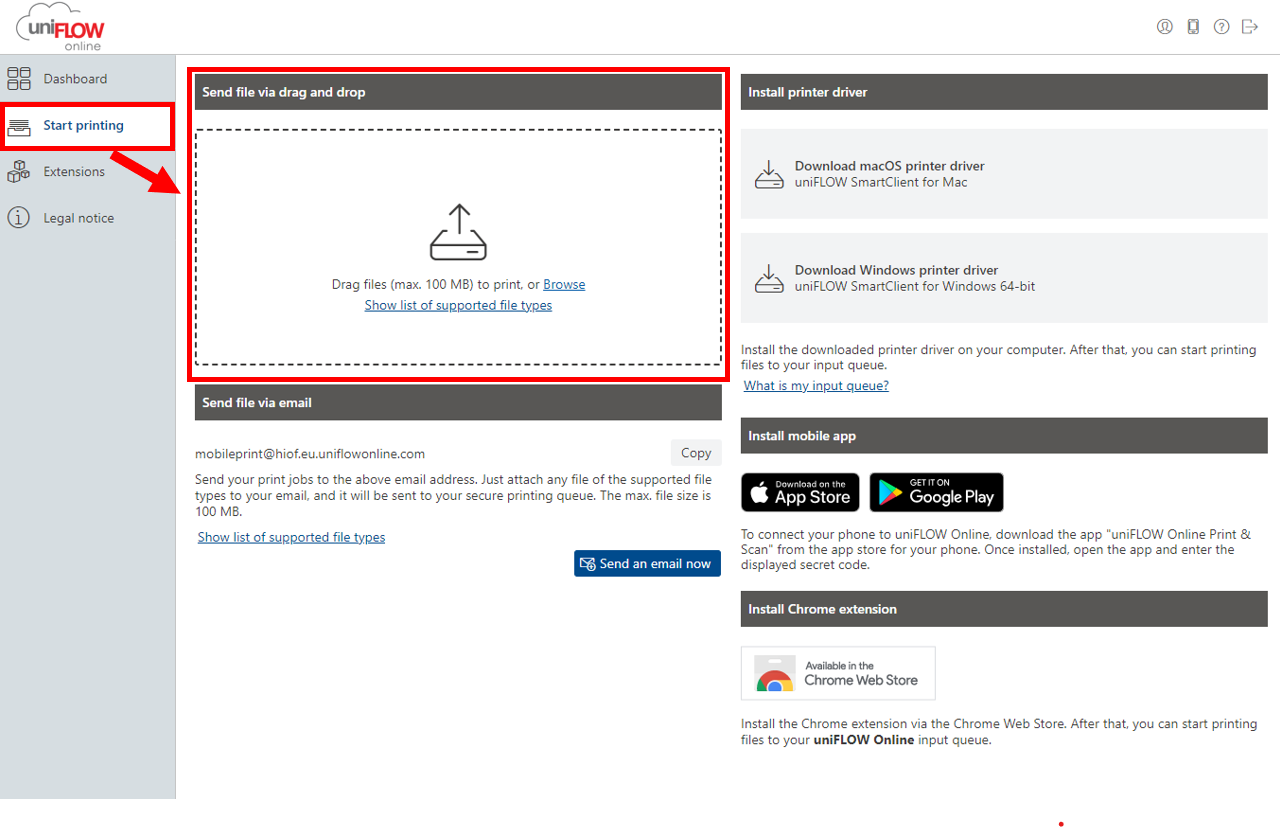Click the Send file via drag and drop header
1280x828 pixels.
[458, 92]
